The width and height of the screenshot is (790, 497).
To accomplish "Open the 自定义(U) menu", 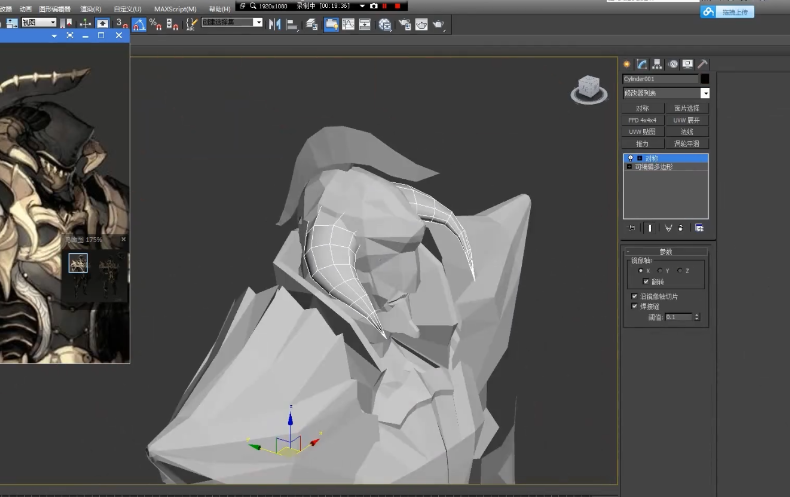I will click(127, 8).
